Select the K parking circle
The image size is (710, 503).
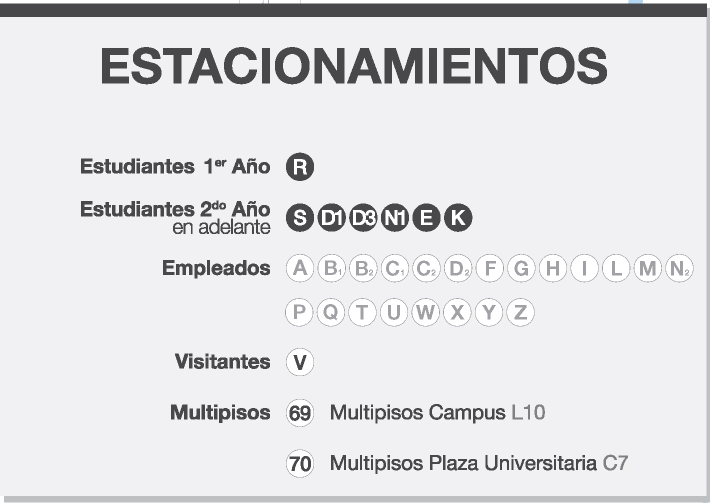pos(458,218)
